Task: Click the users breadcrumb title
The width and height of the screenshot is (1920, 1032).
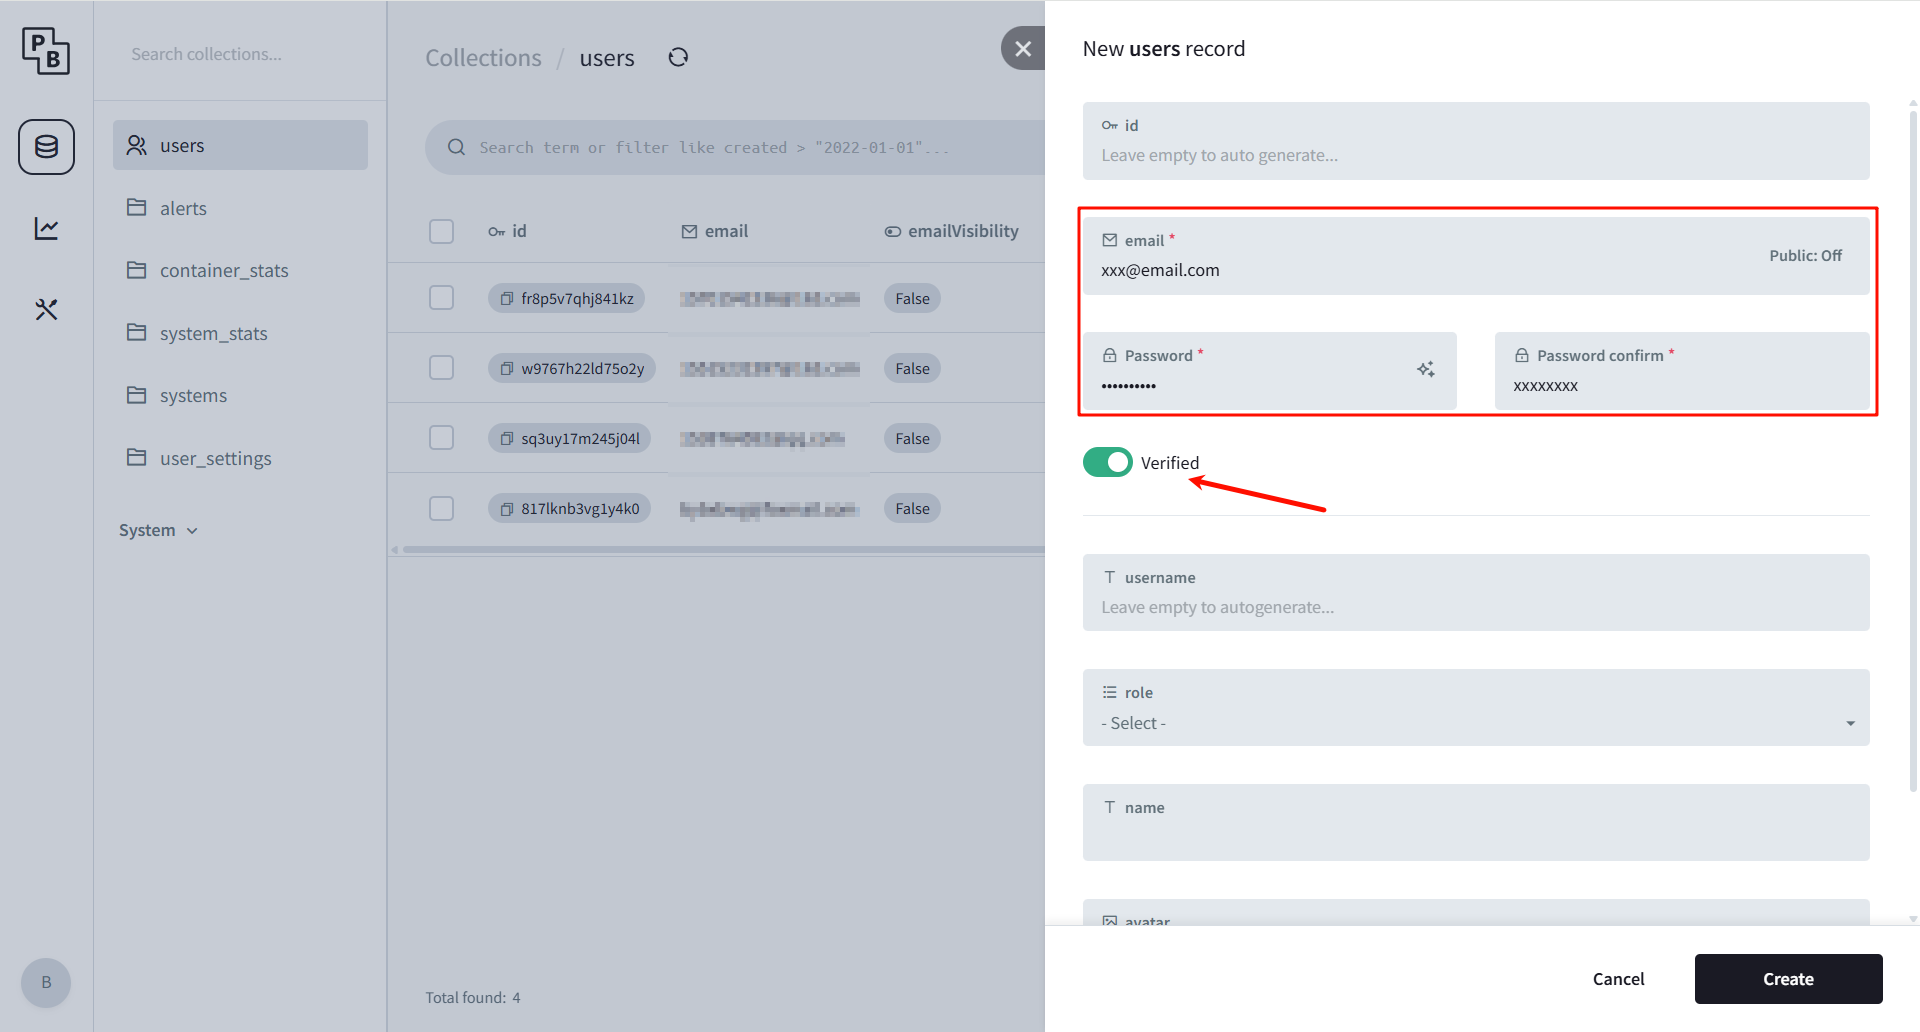Action: pos(607,58)
